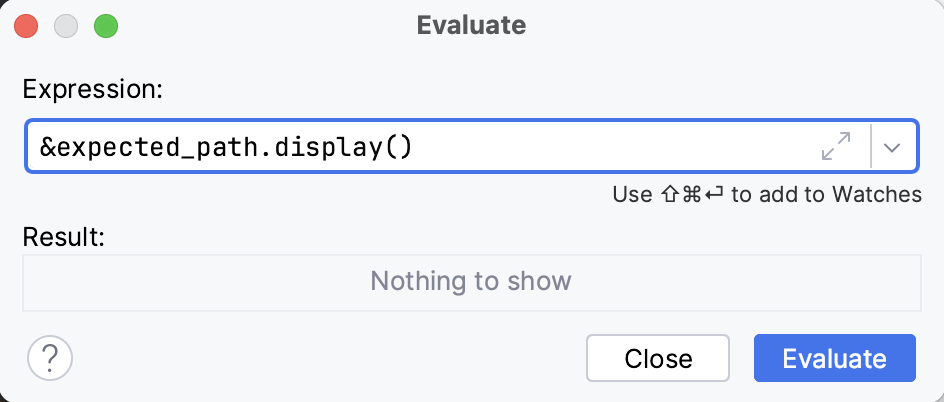The image size is (944, 402).
Task: Expand the expression editor field
Action: 835,147
